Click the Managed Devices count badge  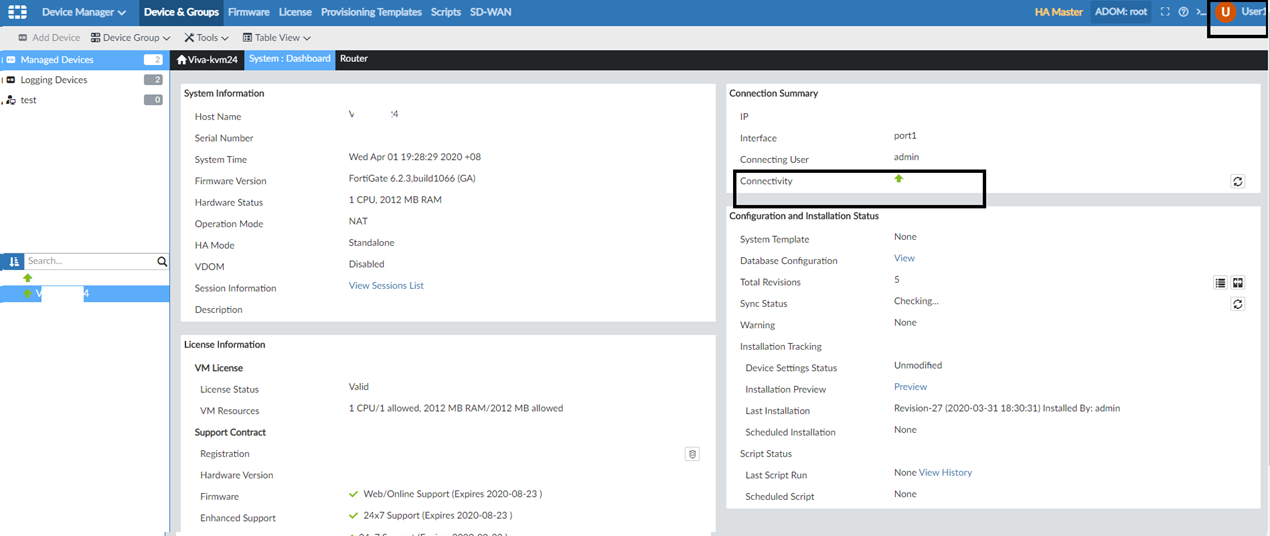point(153,60)
